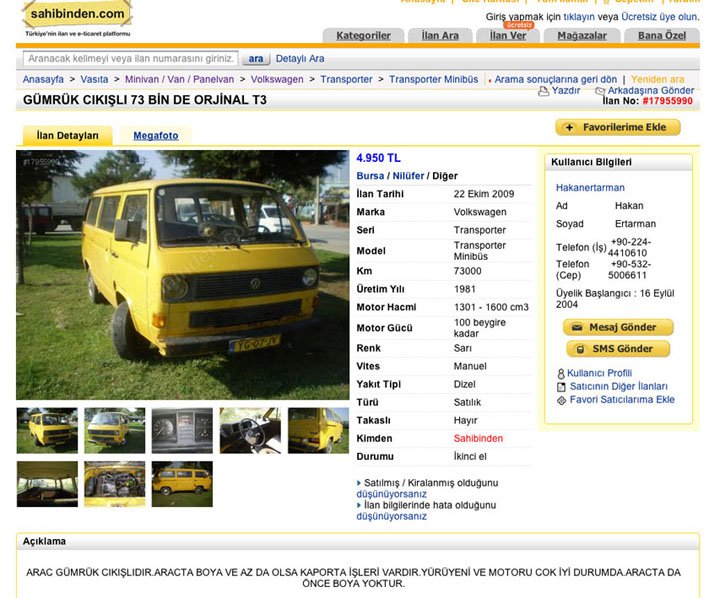Open the Kullanıcı Profili link

[600, 373]
